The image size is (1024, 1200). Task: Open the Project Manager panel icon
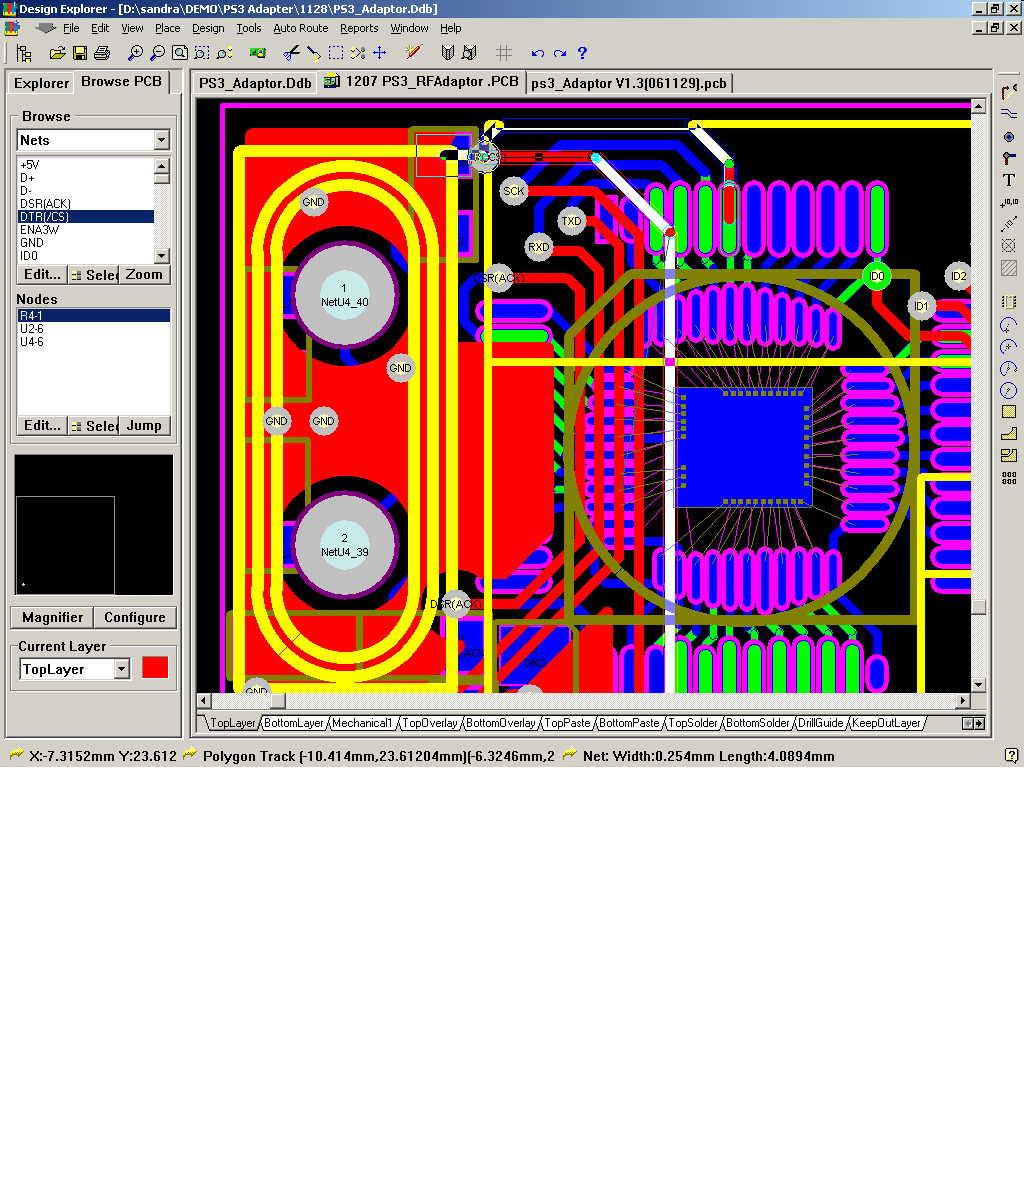tap(24, 53)
